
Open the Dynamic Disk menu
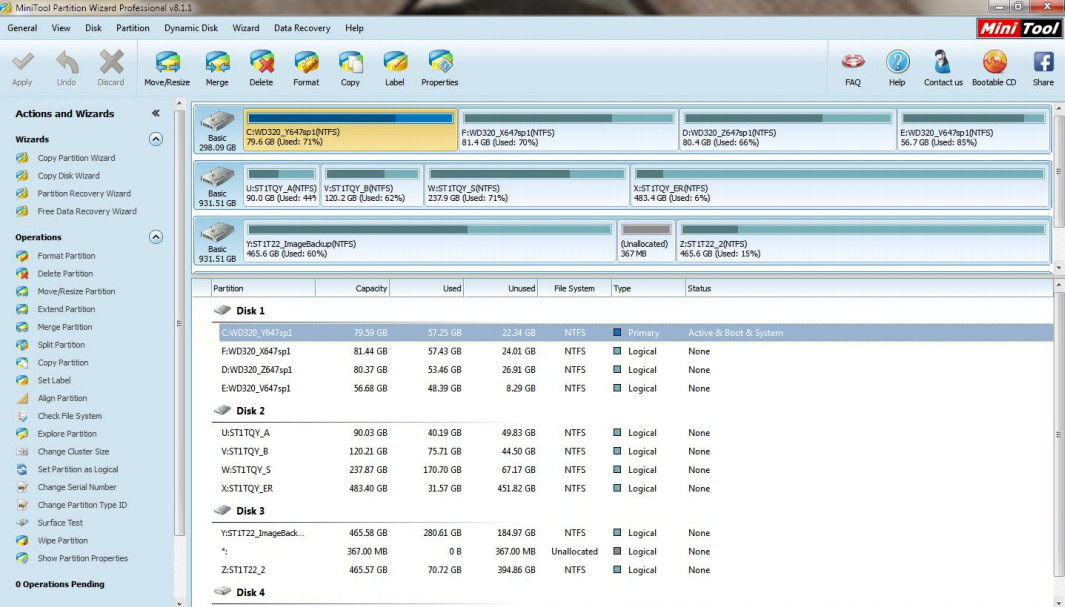click(x=191, y=28)
